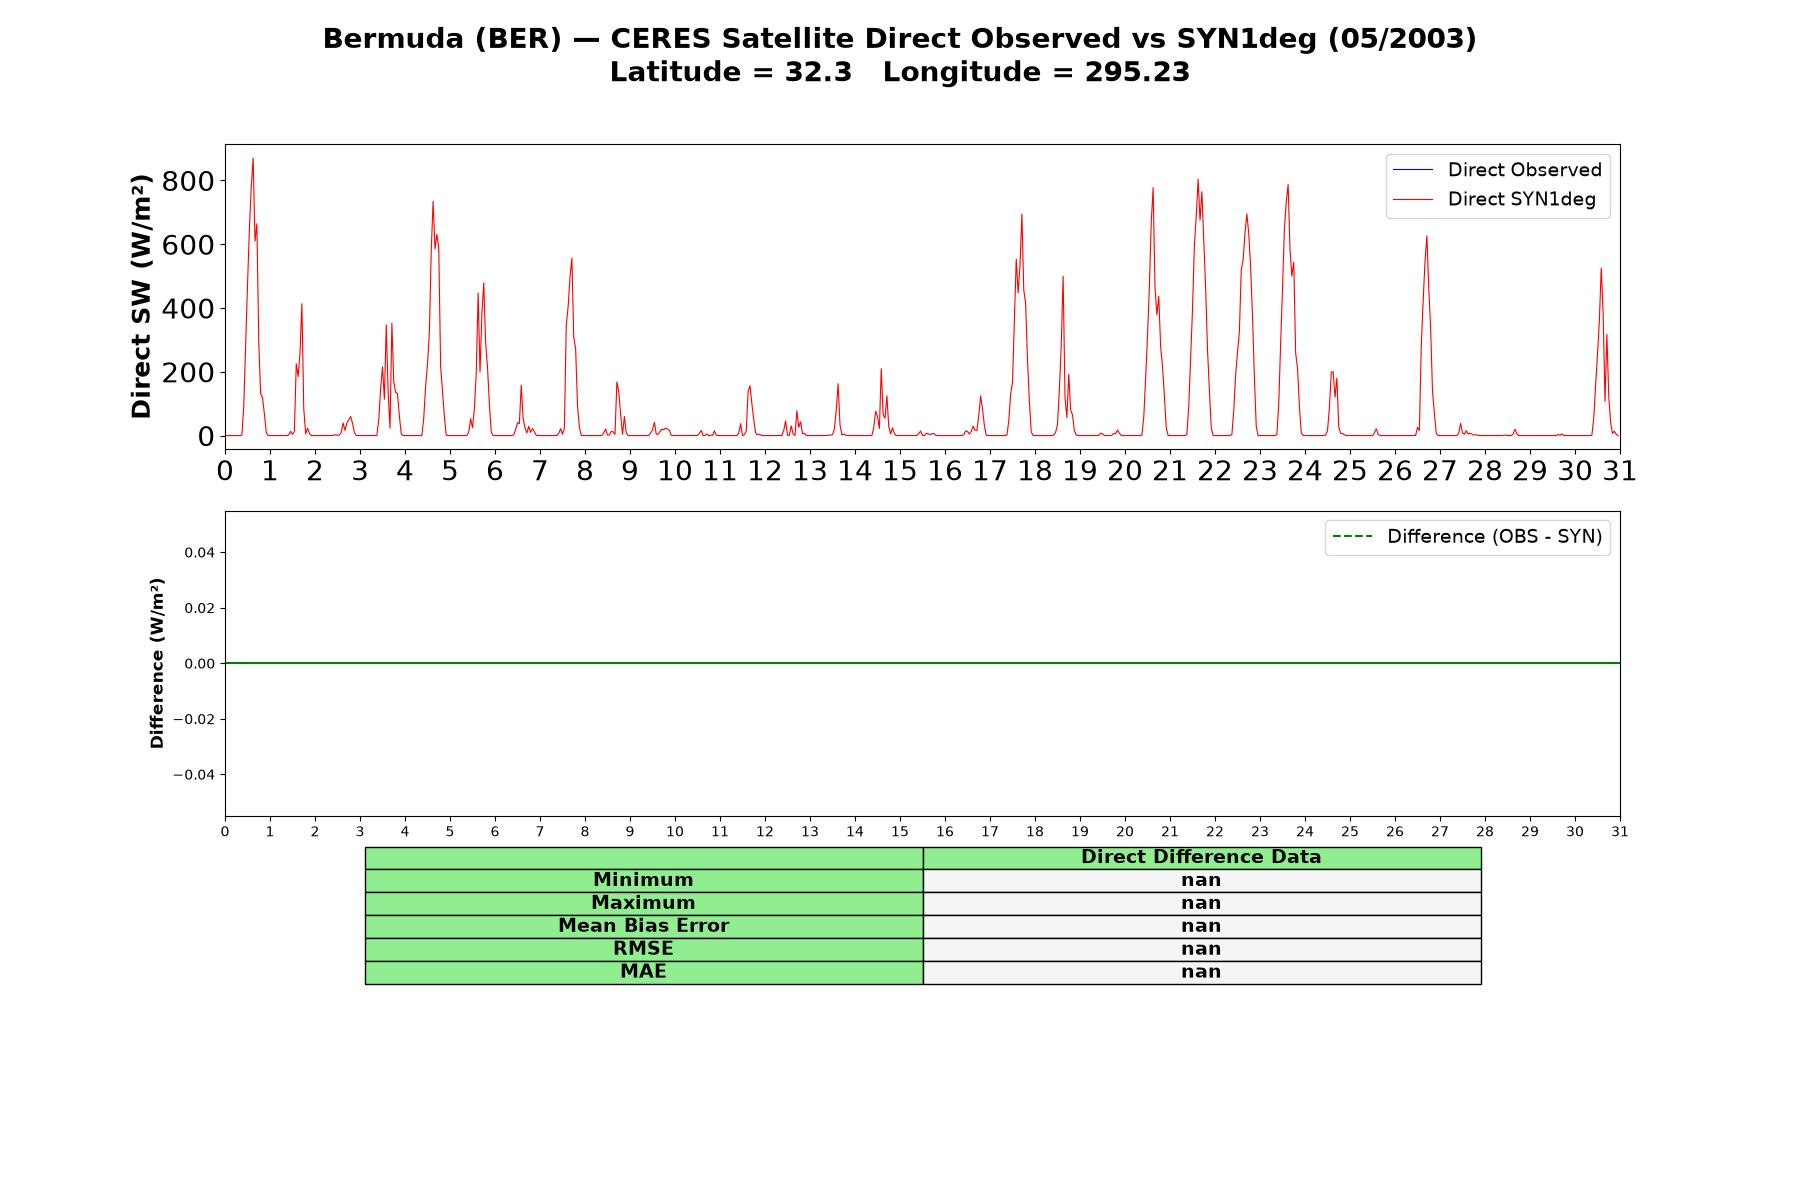The height and width of the screenshot is (1200, 1800).
Task: Select the Difference (OBS - SYN) legend label
Action: 1494,537
